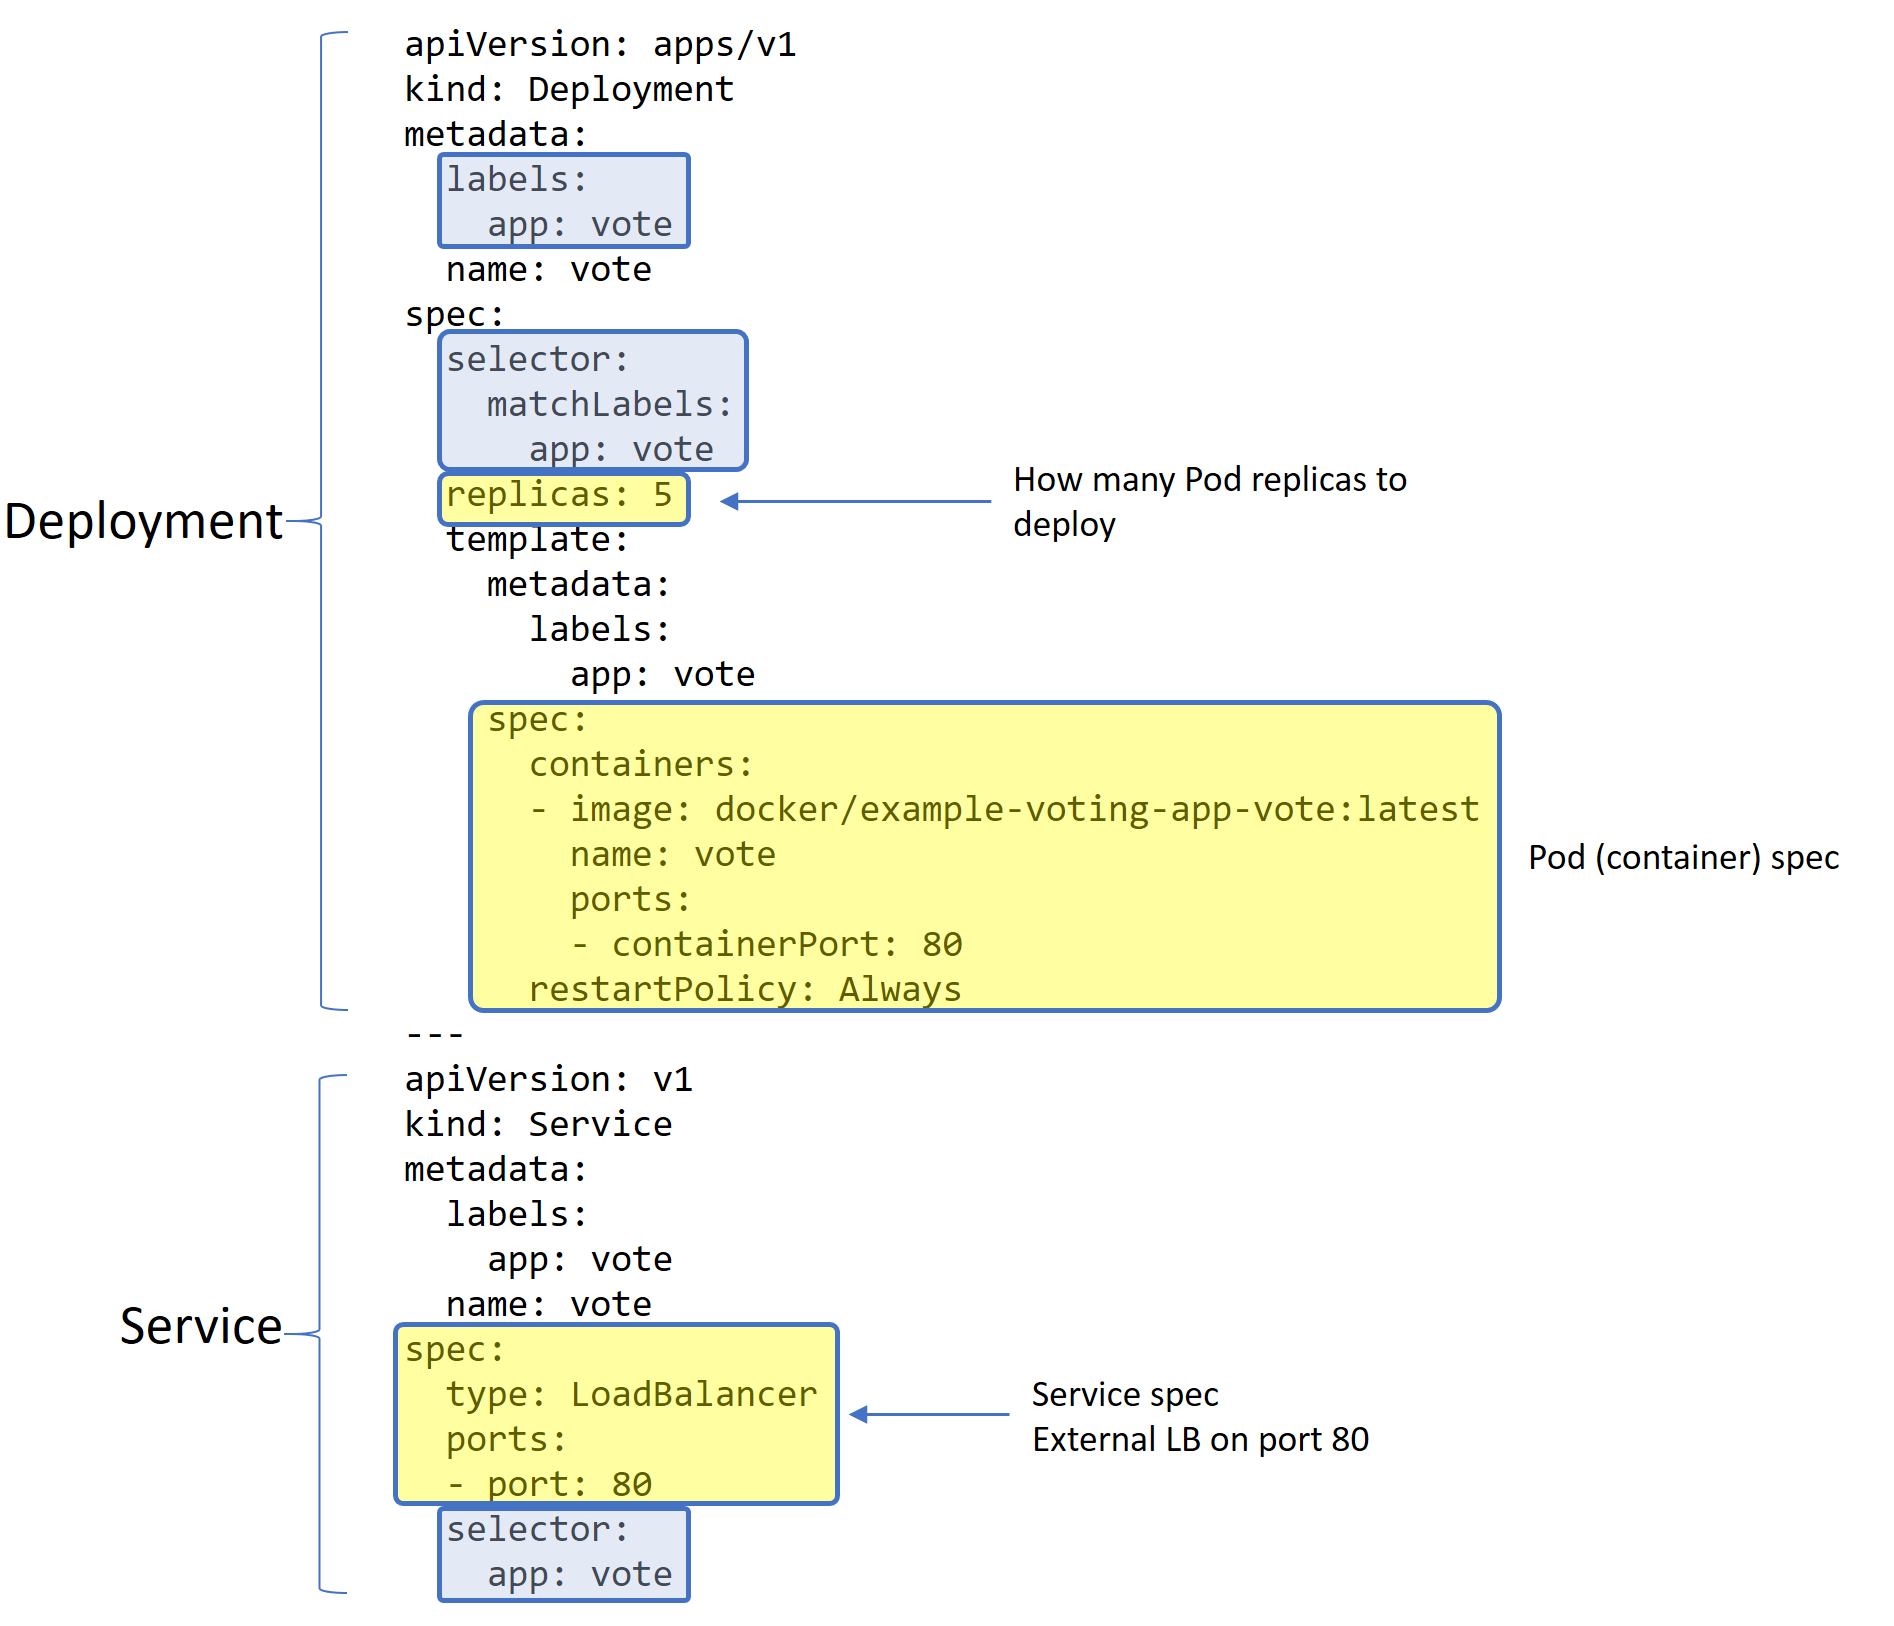Click the apiVersion: apps/v1 line

(600, 43)
